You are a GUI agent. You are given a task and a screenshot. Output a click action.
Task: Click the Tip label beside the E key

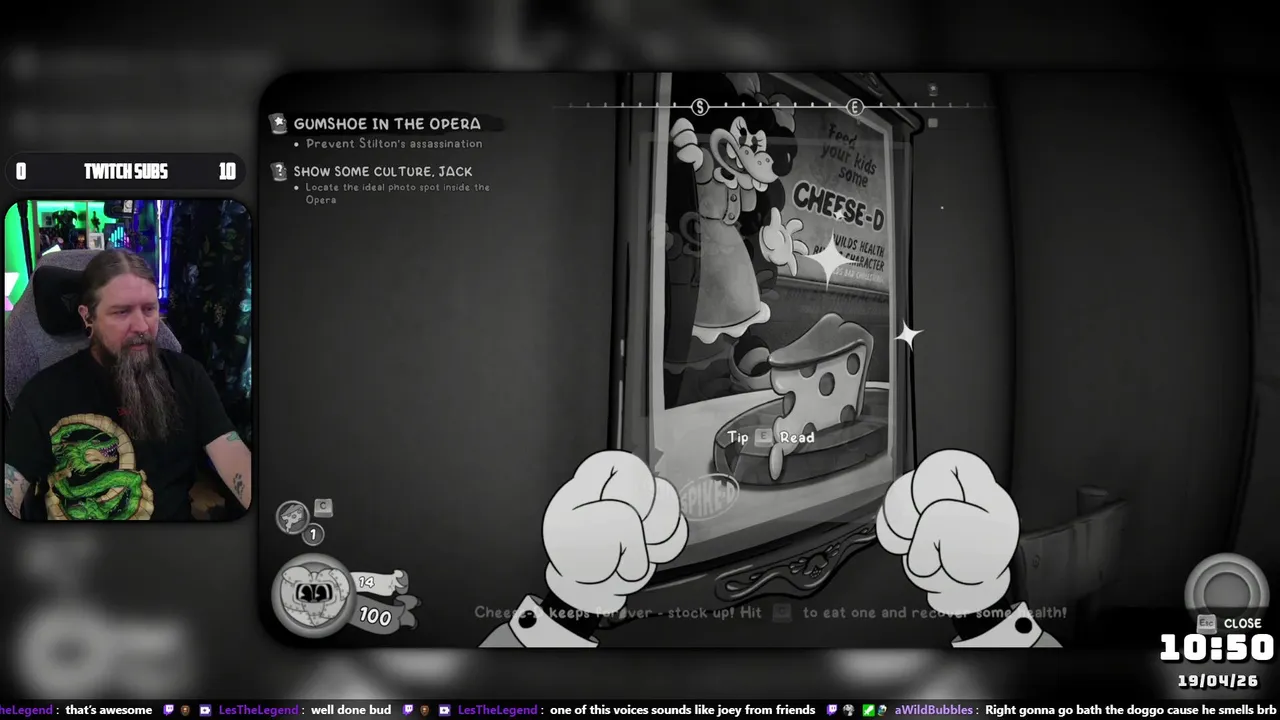(738, 437)
